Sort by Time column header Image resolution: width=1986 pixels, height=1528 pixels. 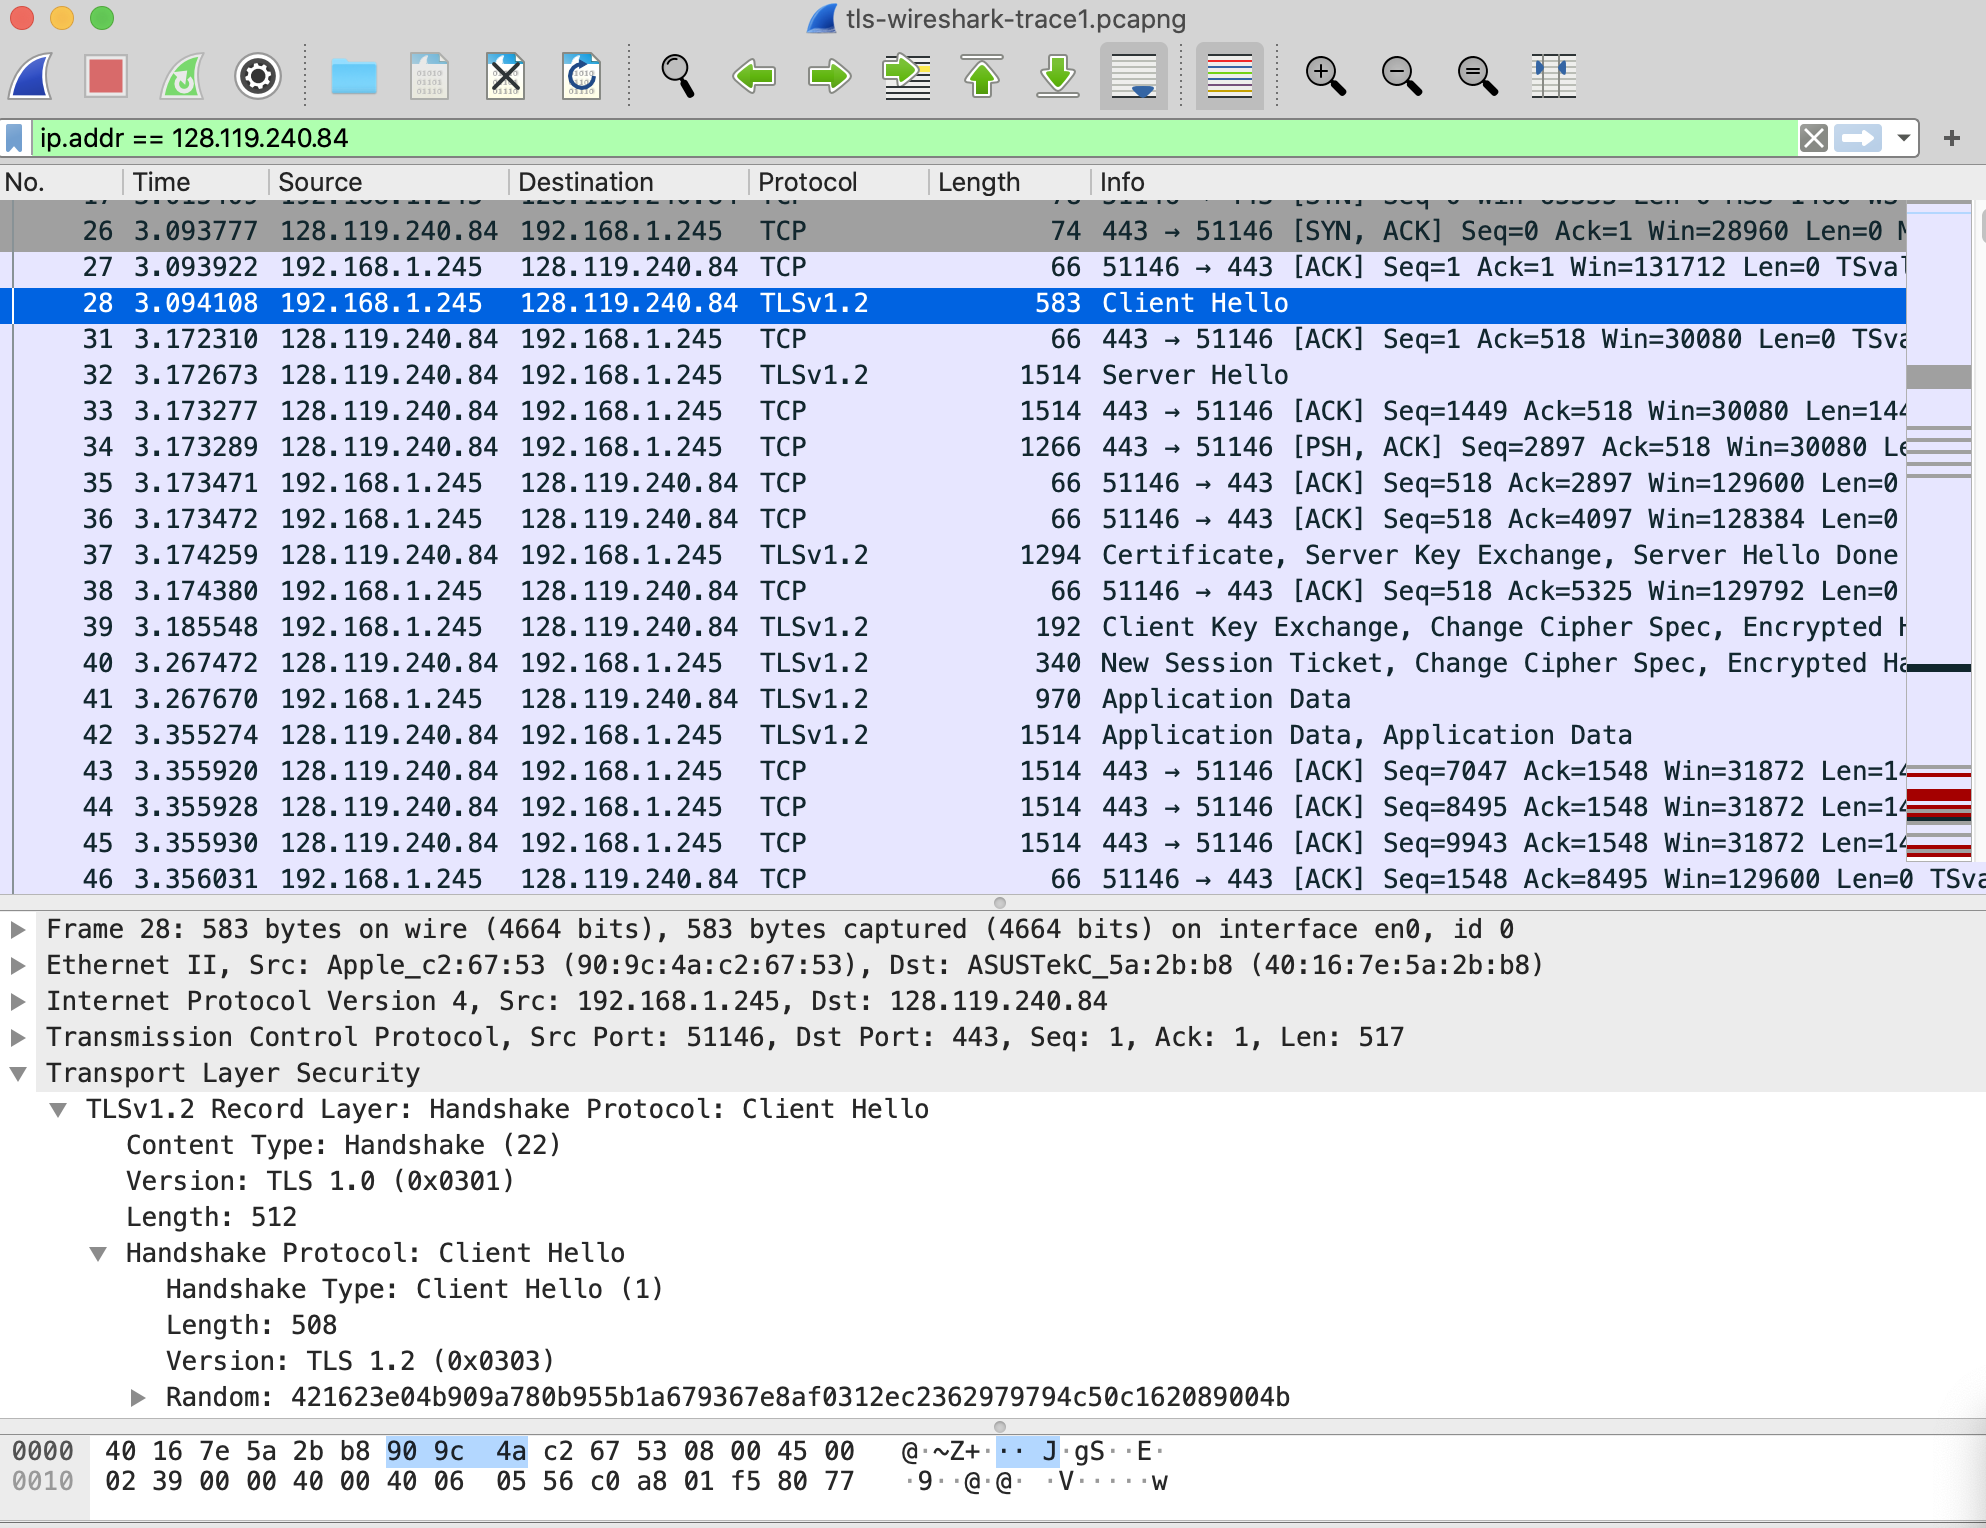coord(197,182)
